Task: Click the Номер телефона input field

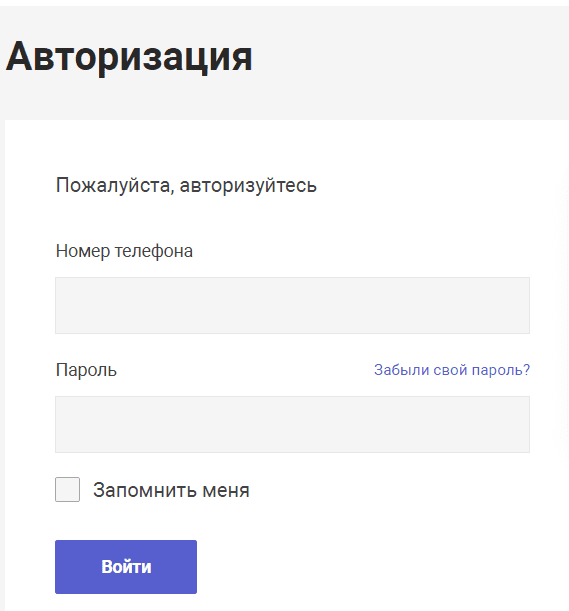Action: point(292,306)
